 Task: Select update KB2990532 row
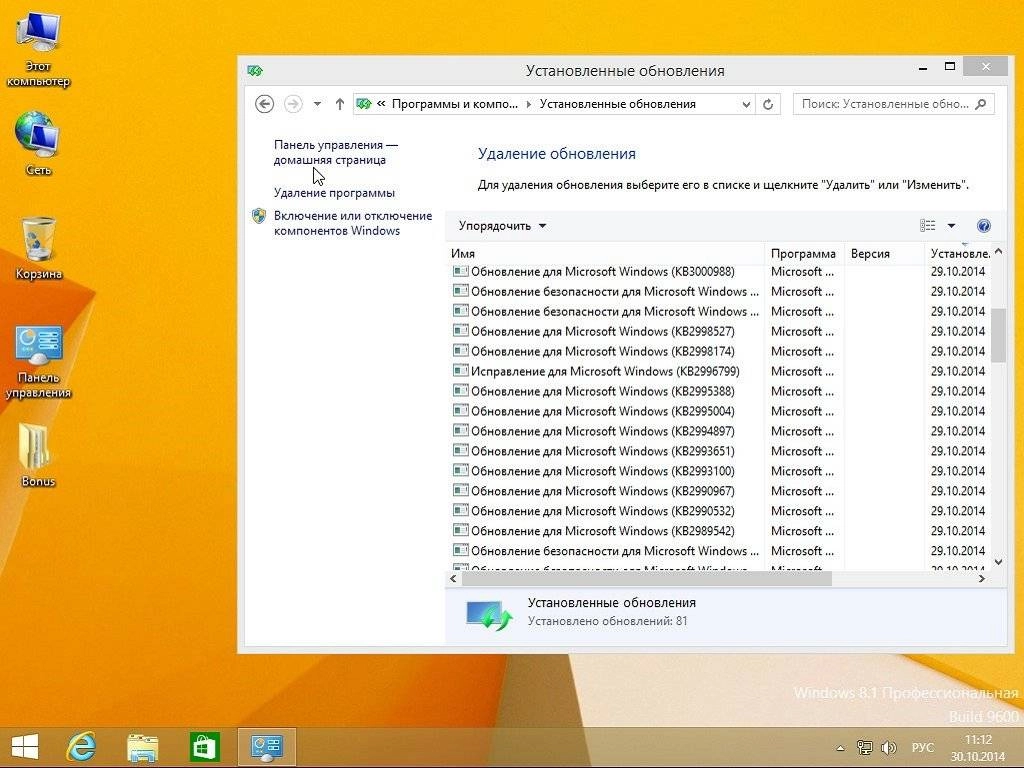click(720, 511)
